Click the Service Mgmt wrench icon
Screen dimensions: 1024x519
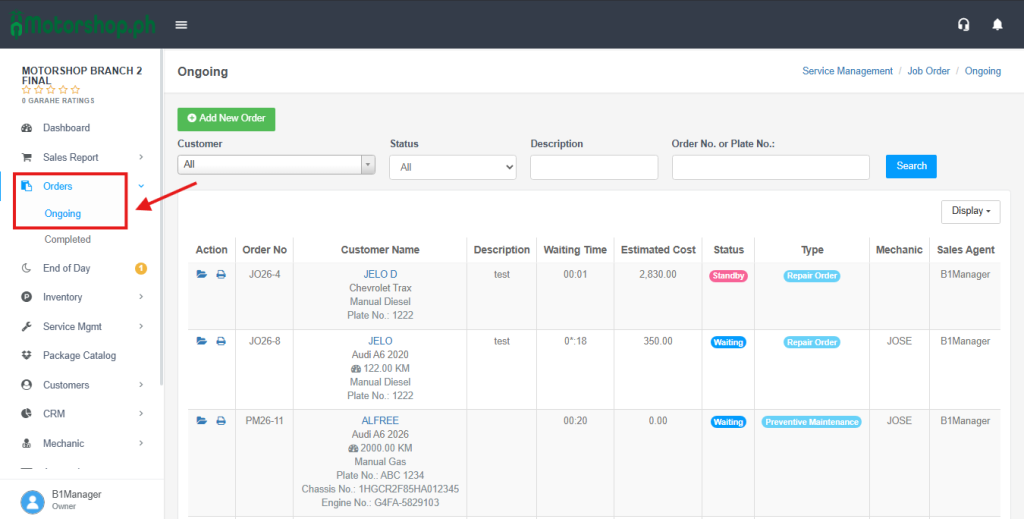[x=27, y=326]
